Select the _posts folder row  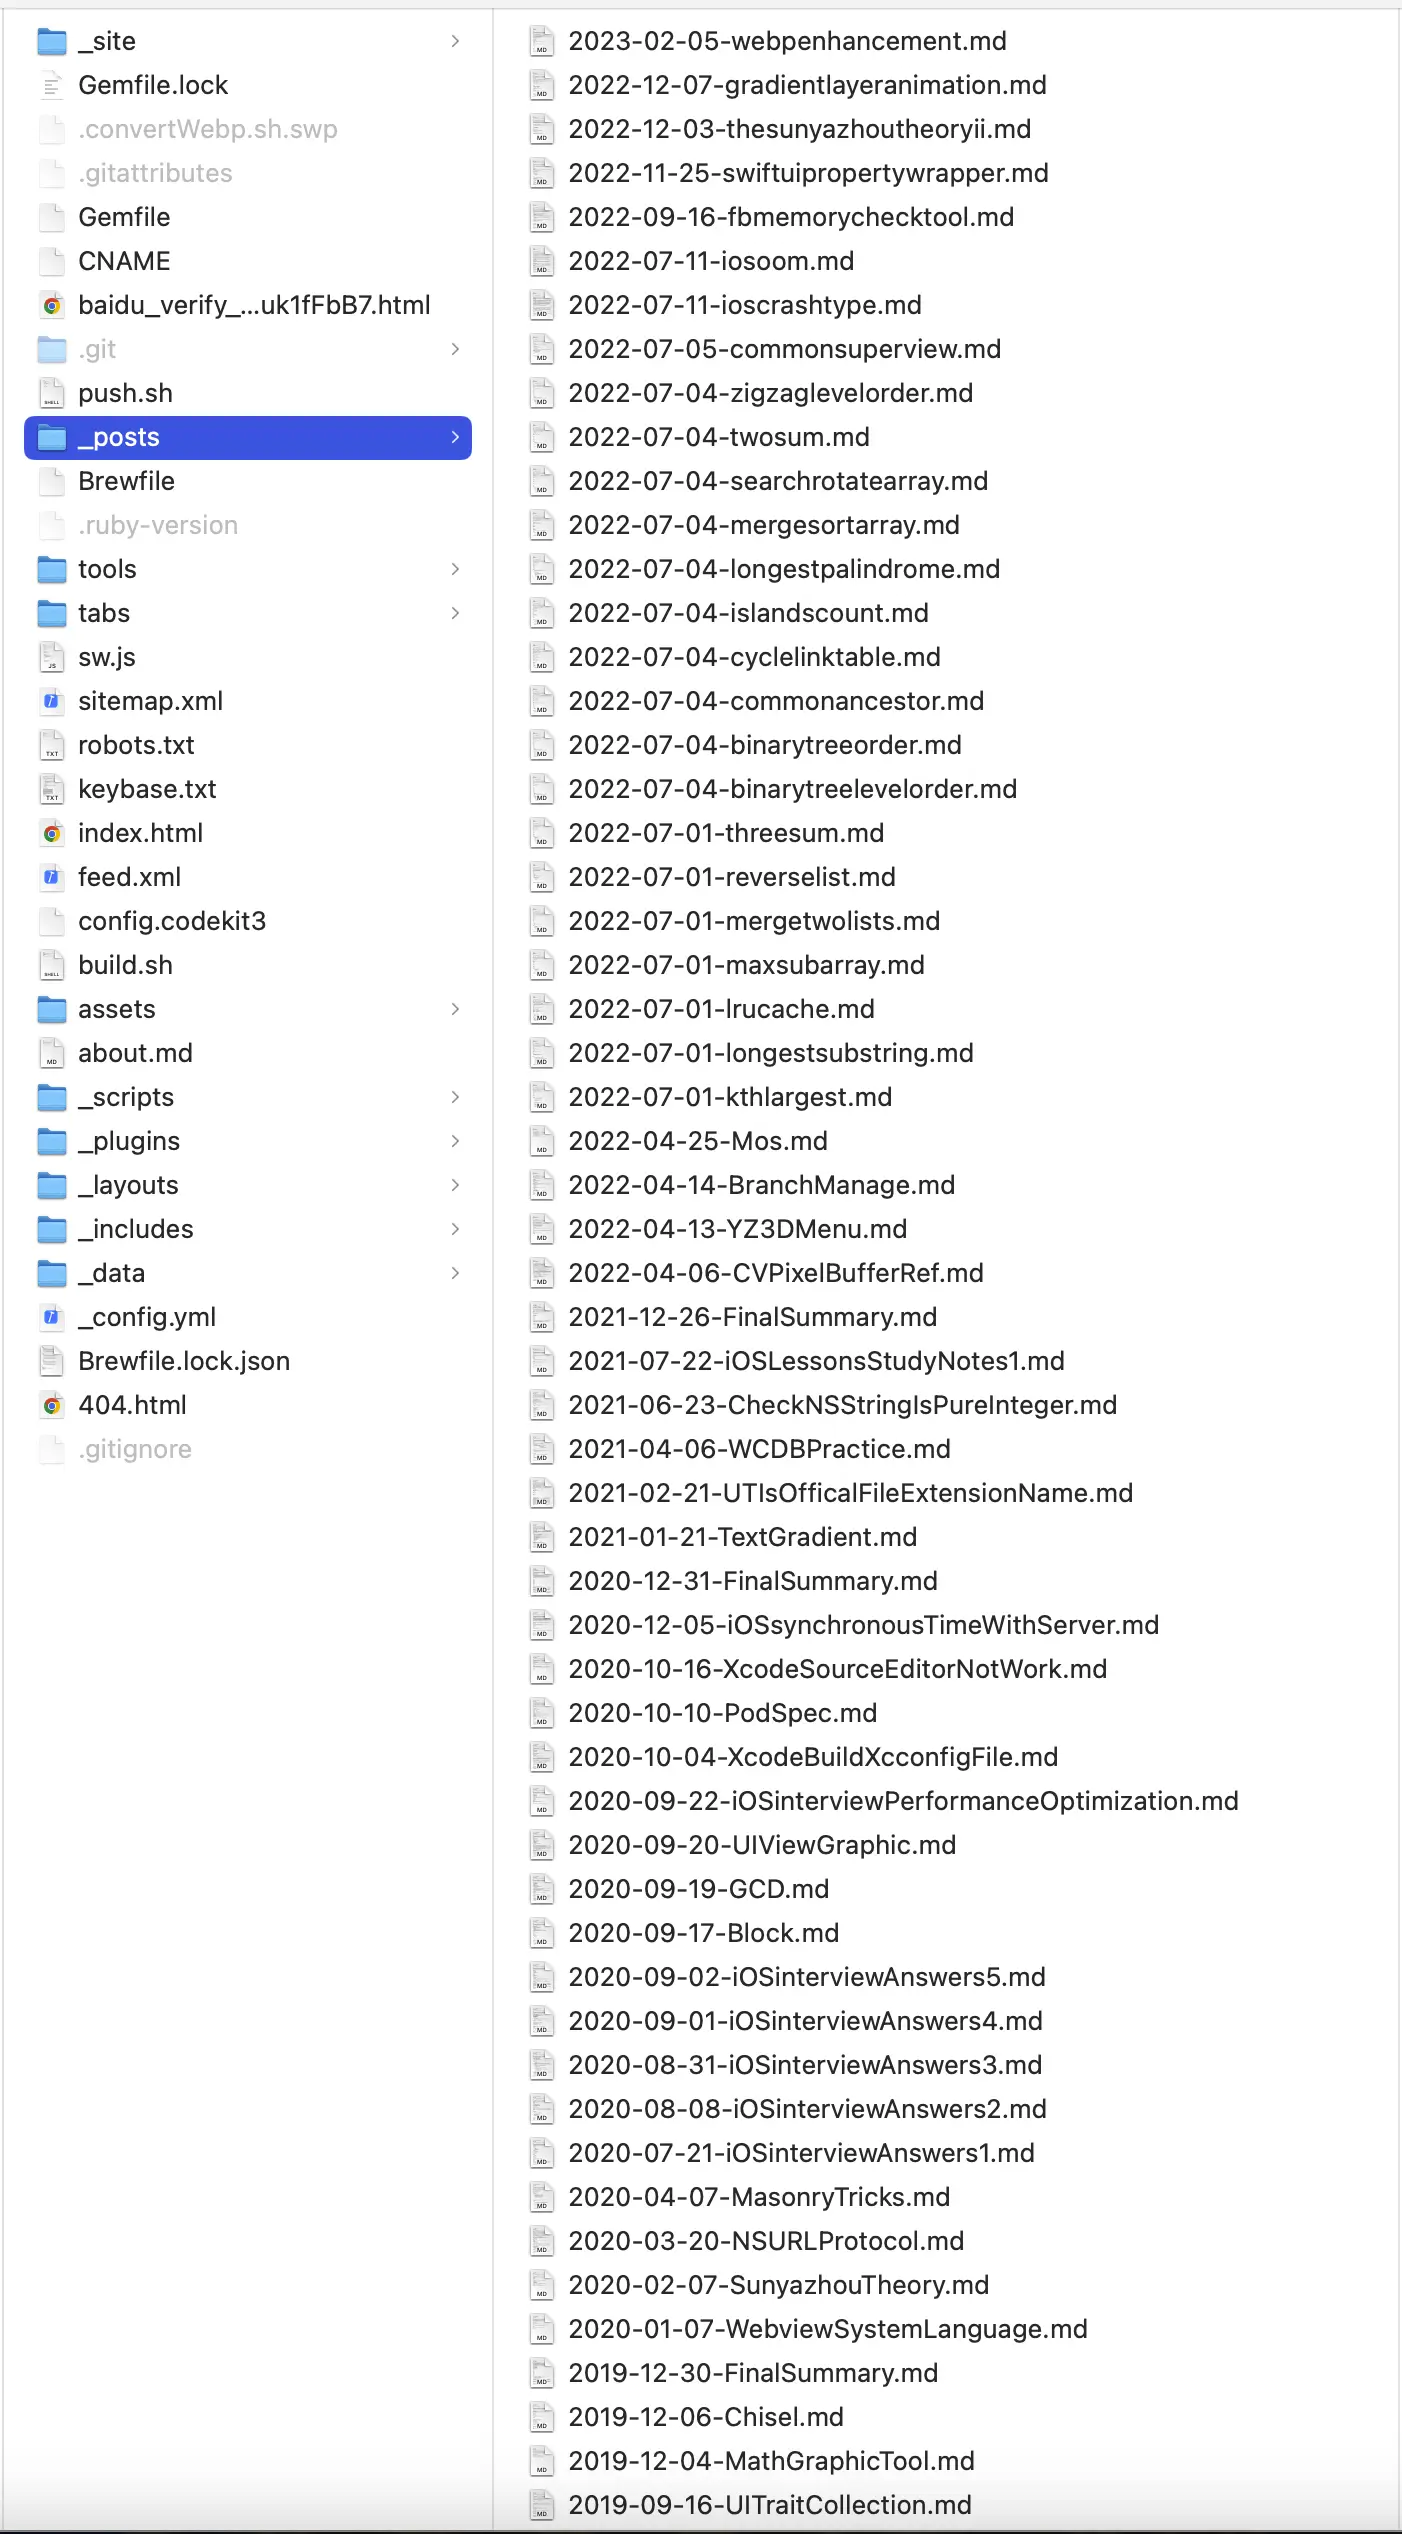click(x=248, y=437)
